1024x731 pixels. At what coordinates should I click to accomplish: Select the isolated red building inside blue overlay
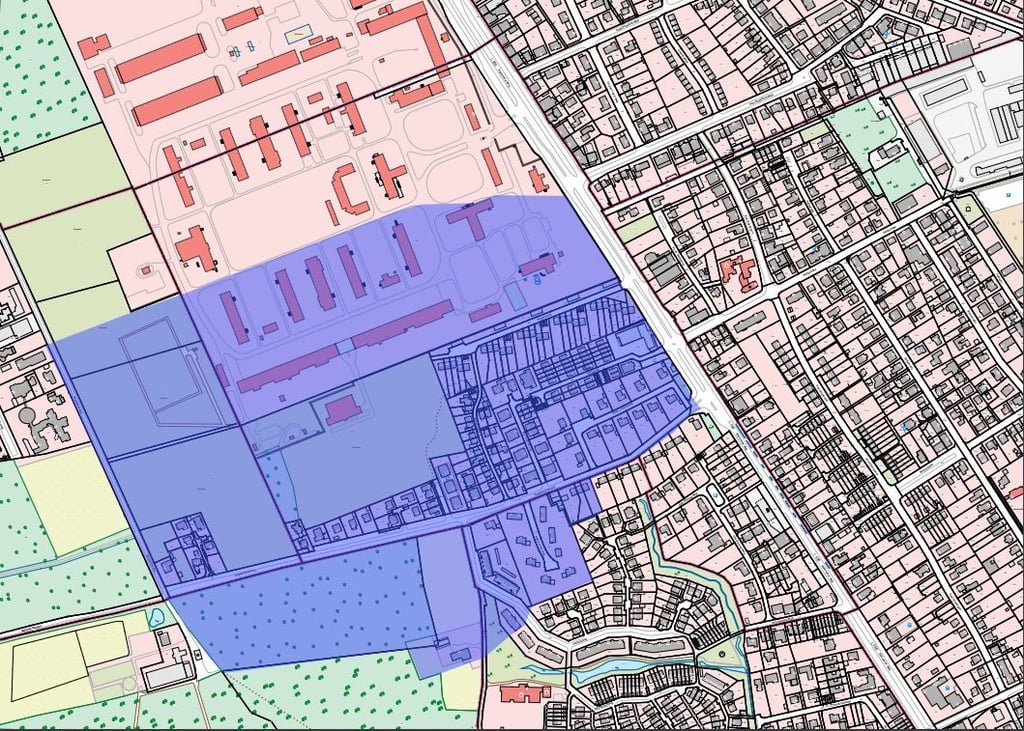click(342, 409)
